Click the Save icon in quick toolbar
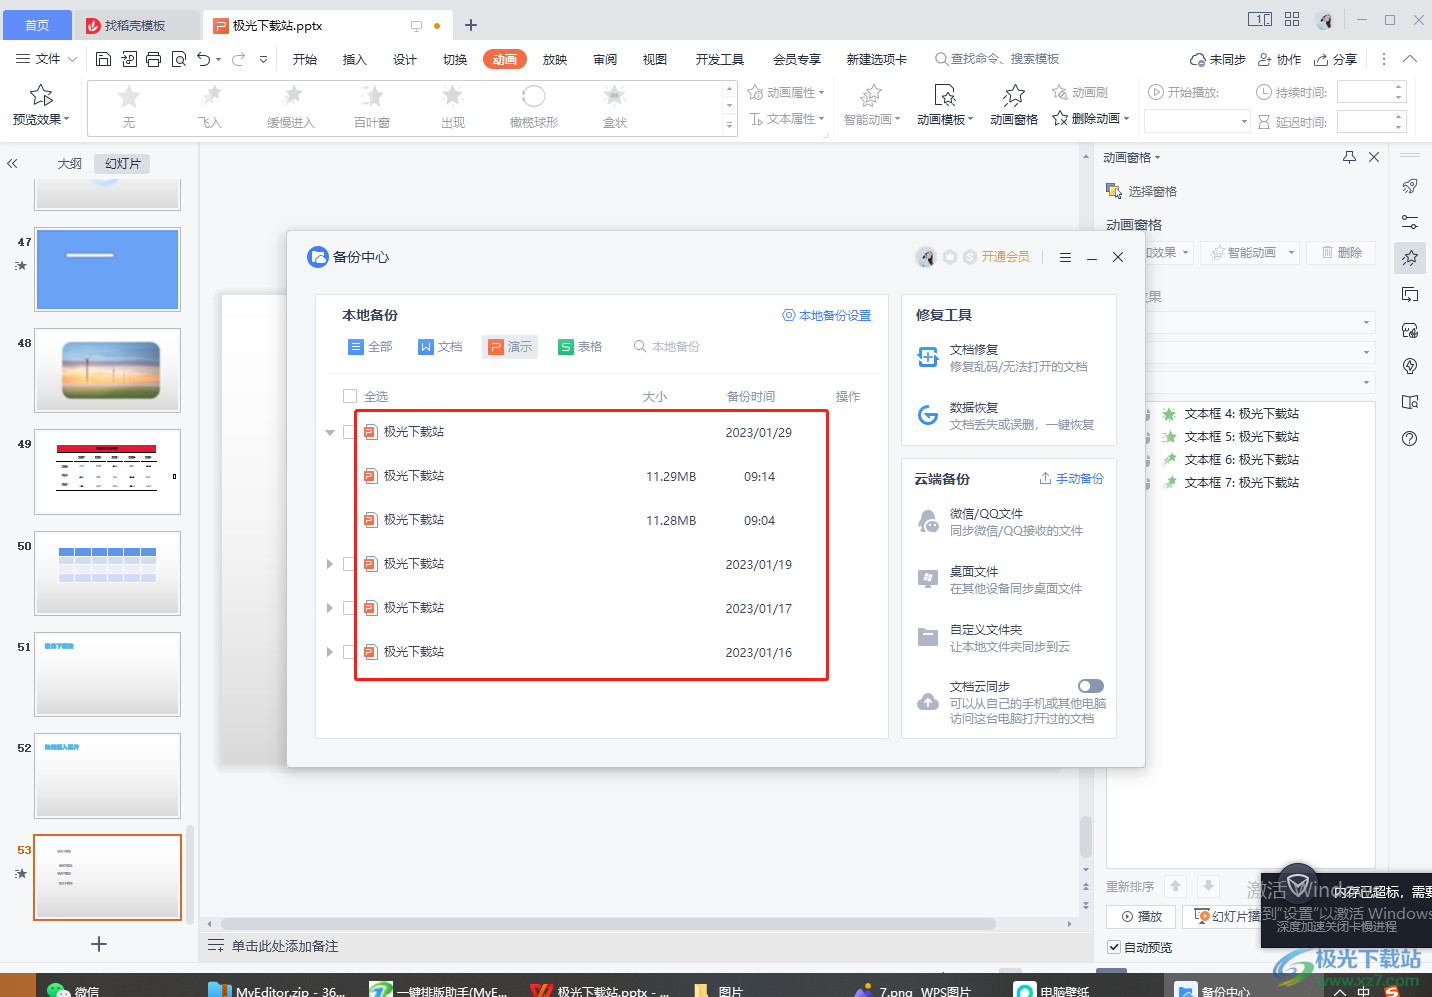This screenshot has width=1432, height=997. point(103,59)
